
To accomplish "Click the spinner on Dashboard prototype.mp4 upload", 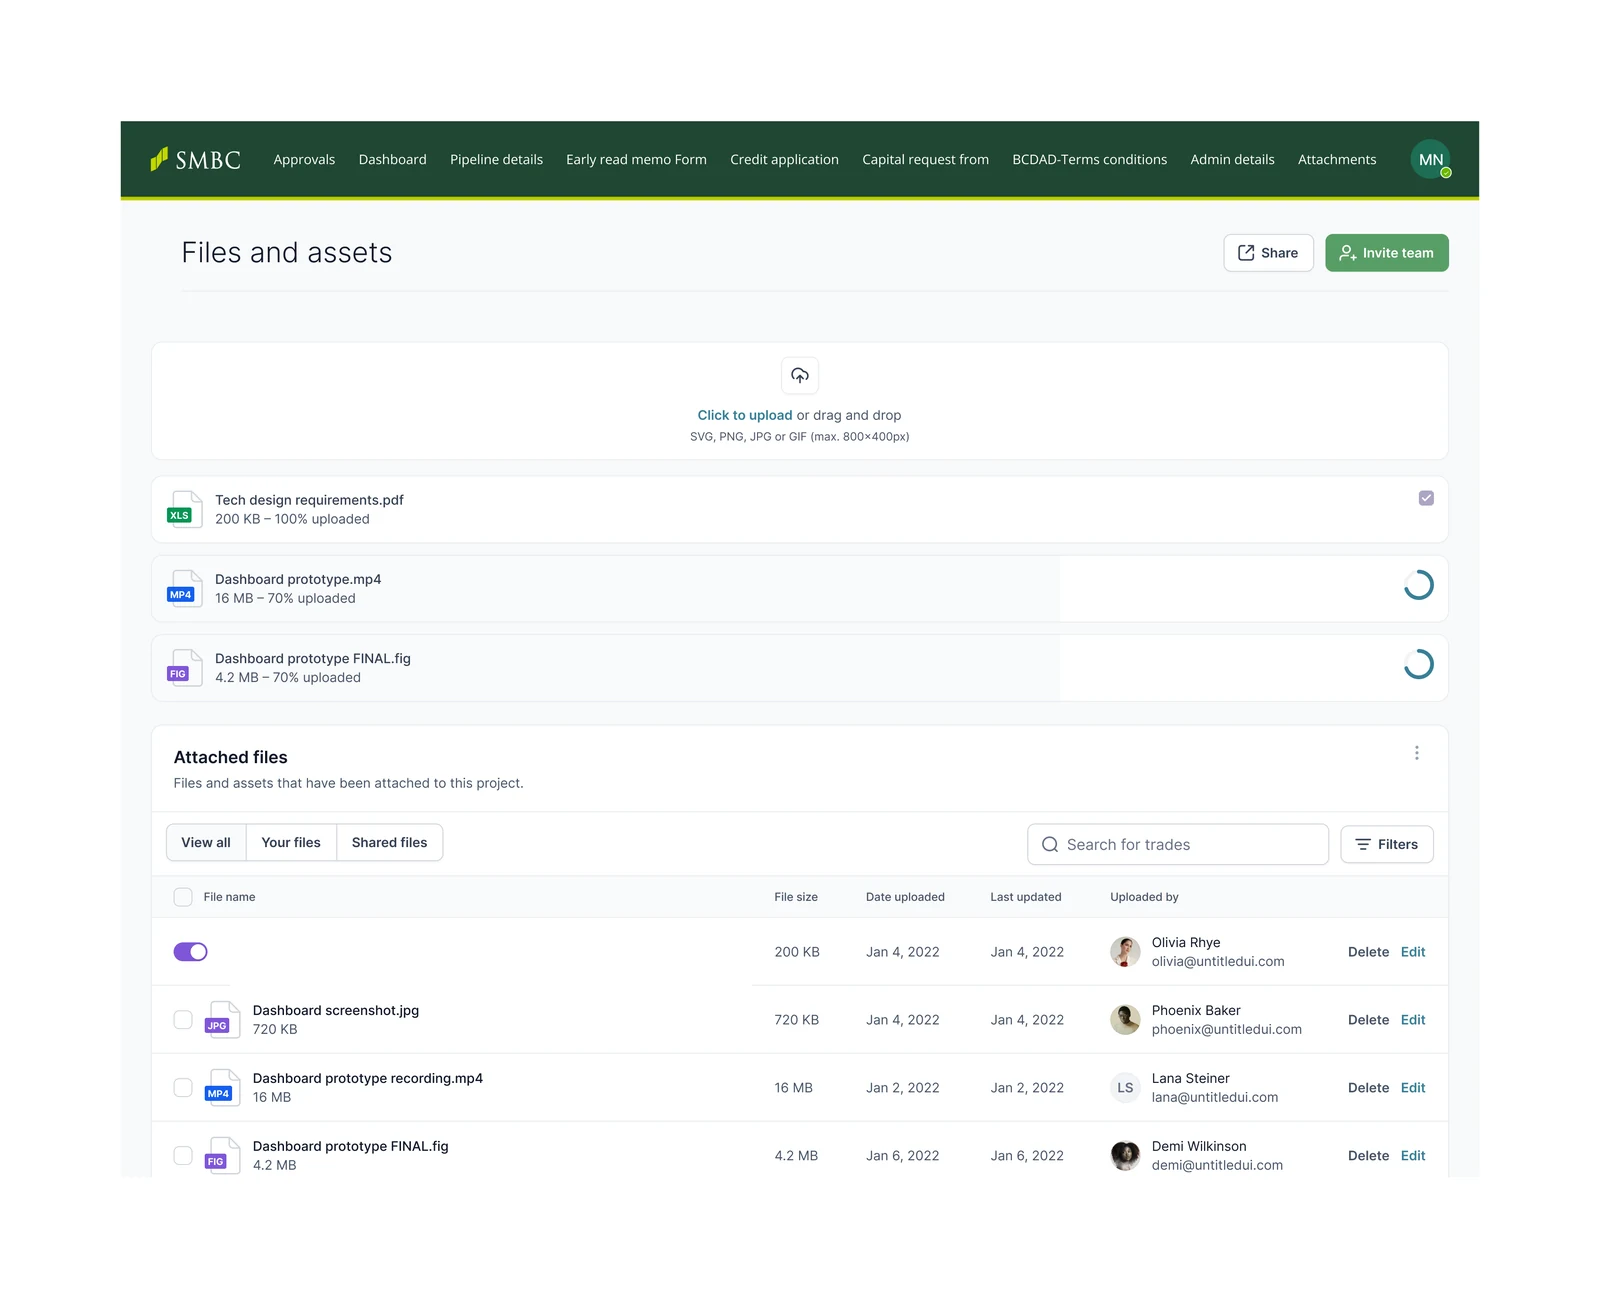I will pos(1418,585).
